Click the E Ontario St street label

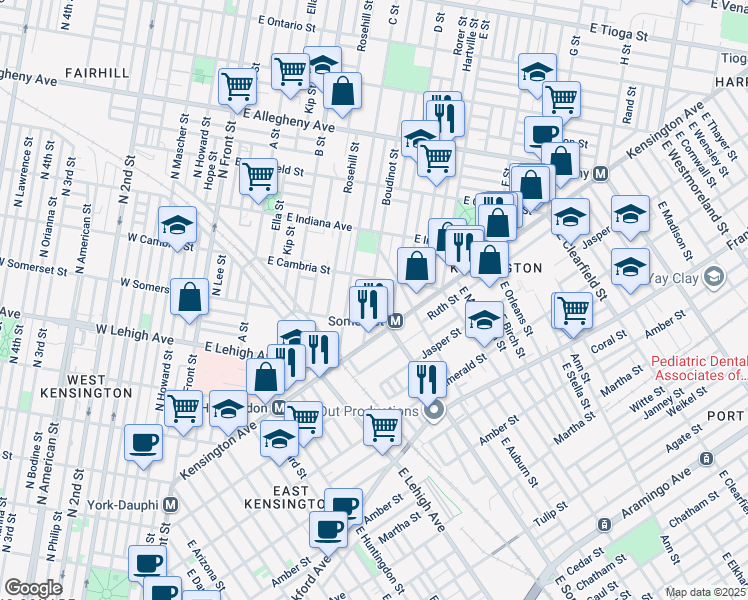pos(287,24)
